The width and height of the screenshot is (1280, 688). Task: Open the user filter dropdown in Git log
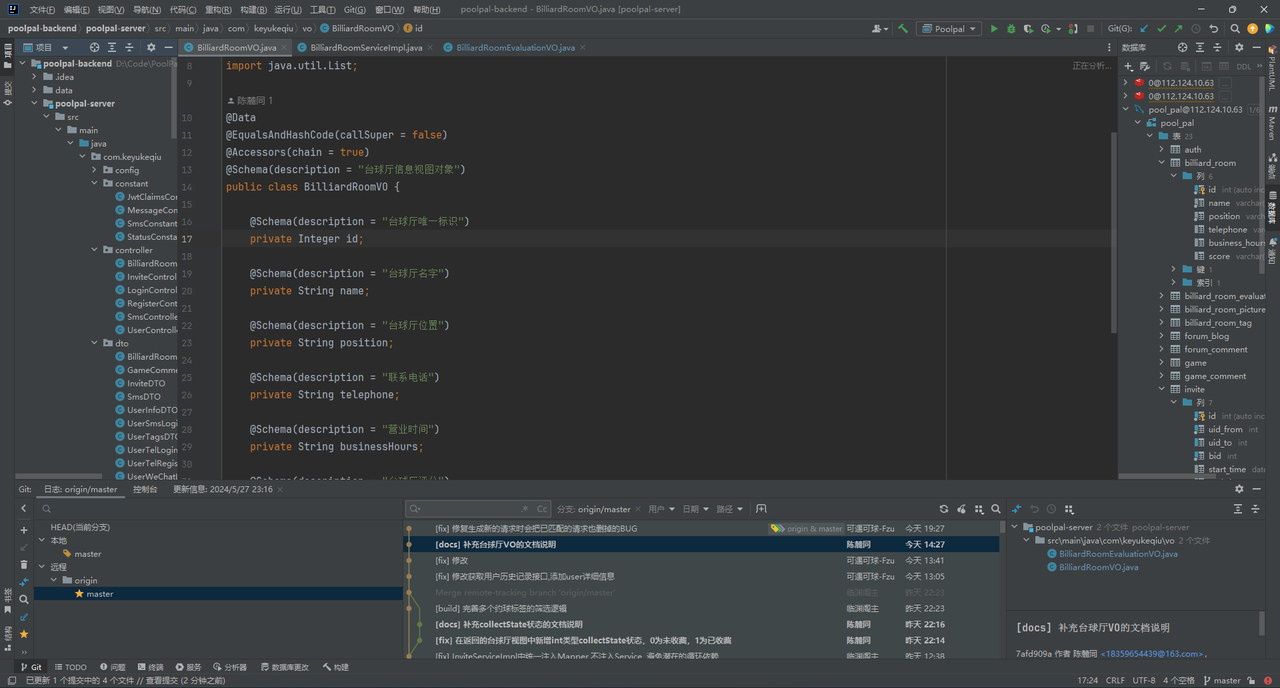(x=661, y=509)
